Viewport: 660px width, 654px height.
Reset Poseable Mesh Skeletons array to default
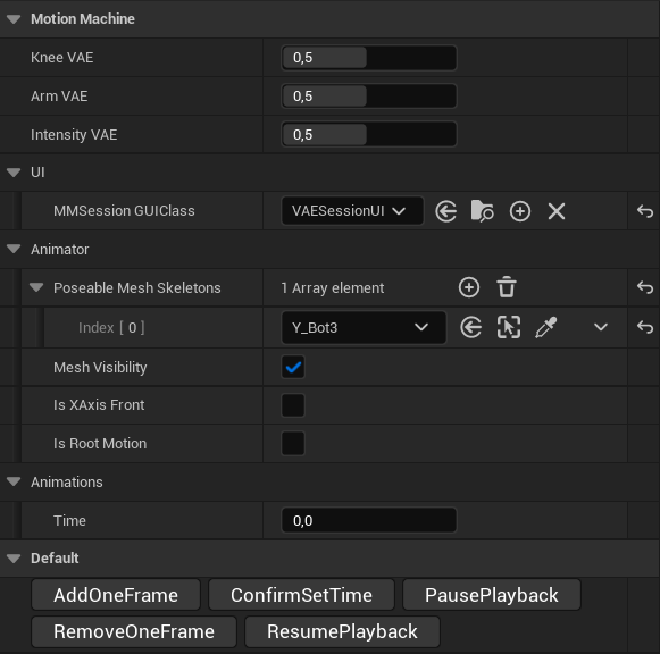coord(644,287)
